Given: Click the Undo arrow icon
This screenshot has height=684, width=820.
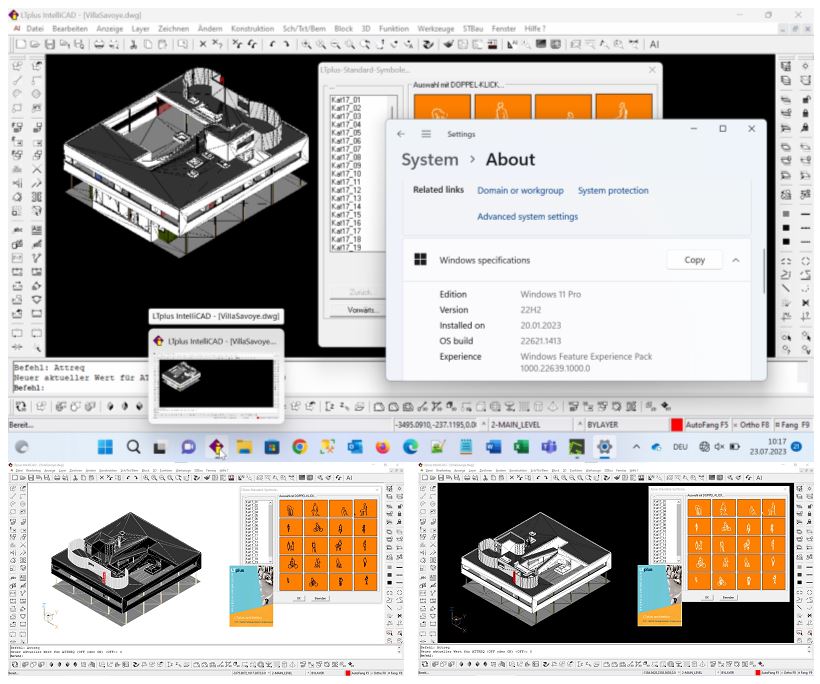Looking at the screenshot, I should tap(272, 44).
